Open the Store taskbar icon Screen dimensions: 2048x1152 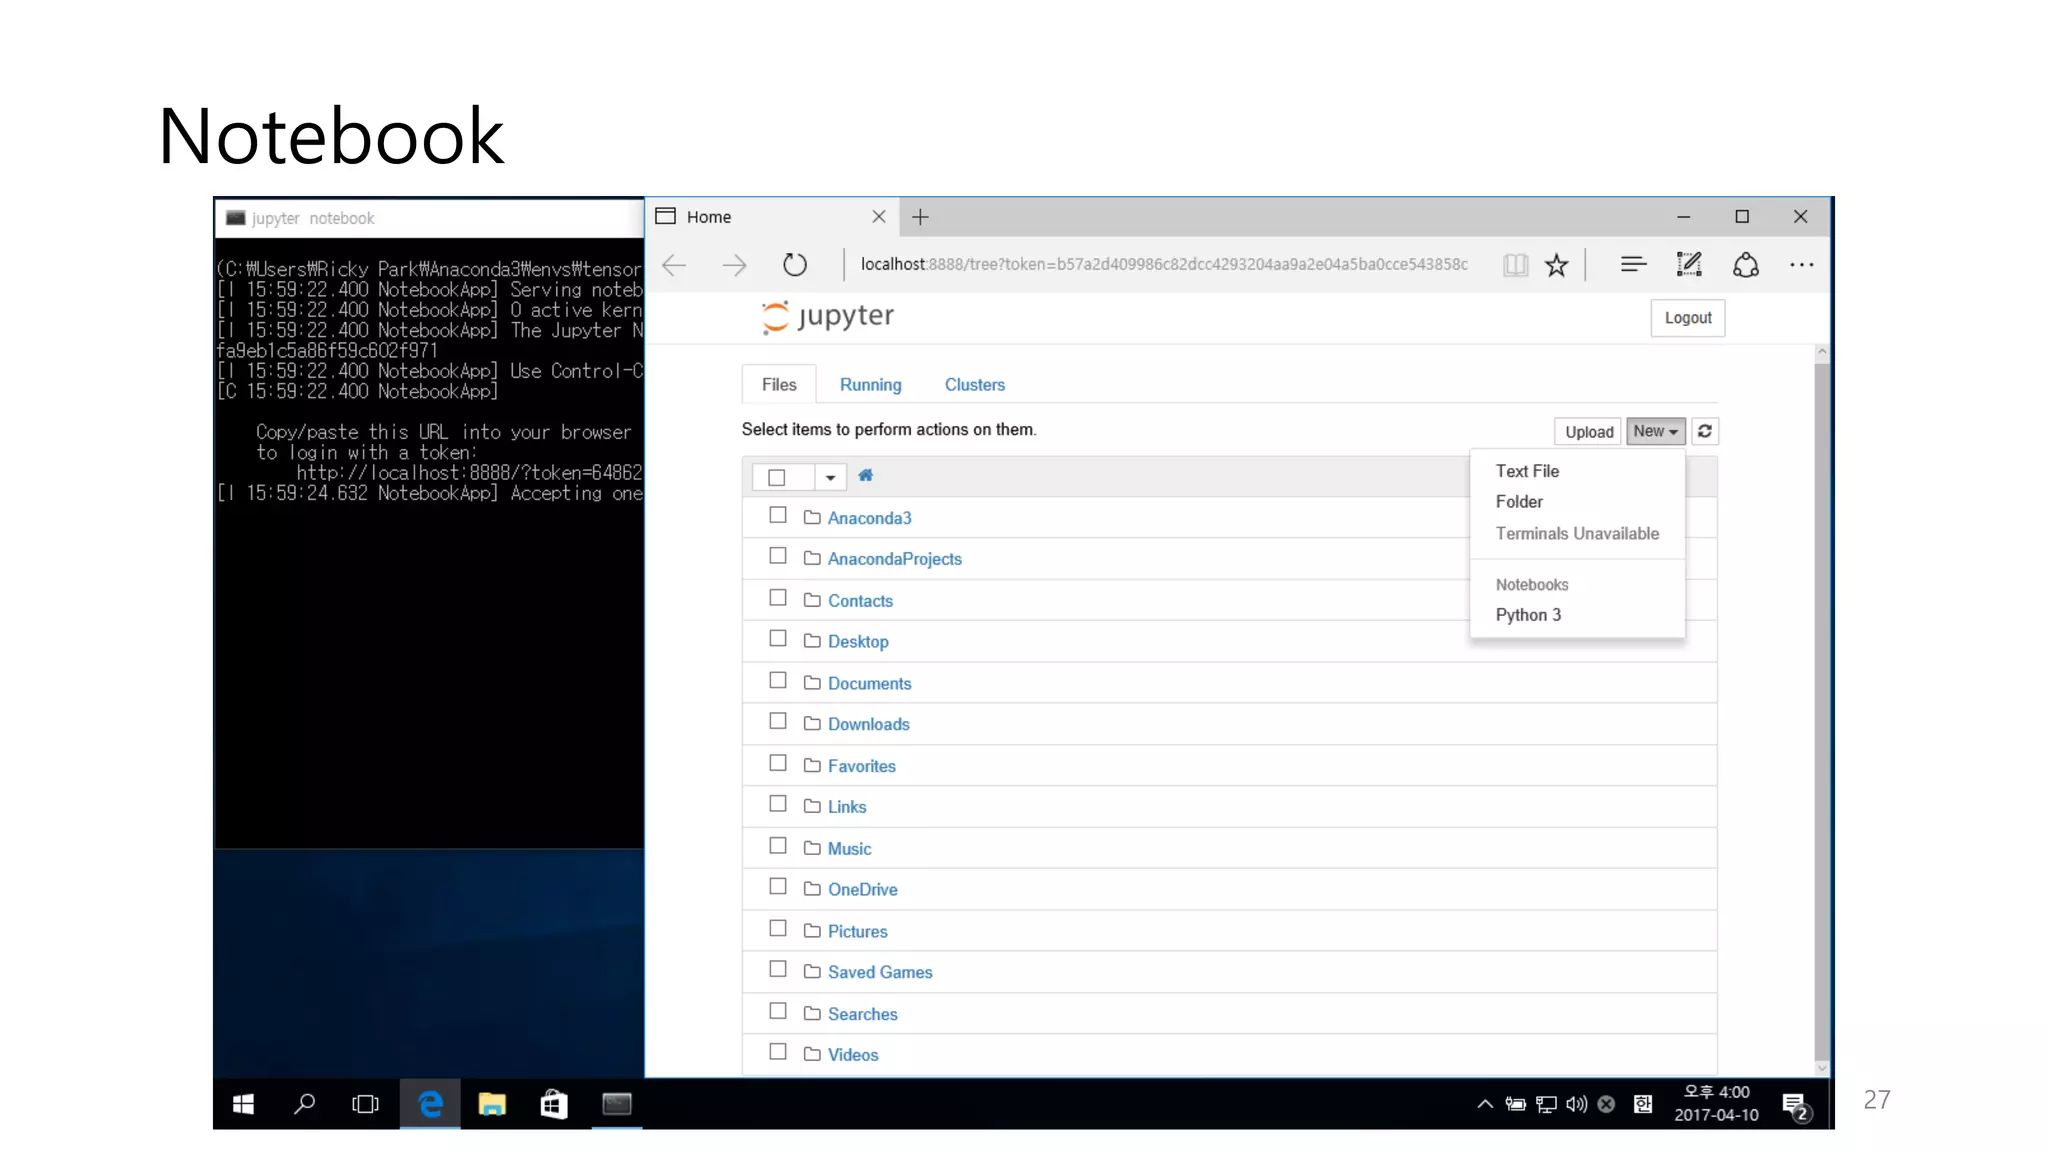tap(554, 1104)
